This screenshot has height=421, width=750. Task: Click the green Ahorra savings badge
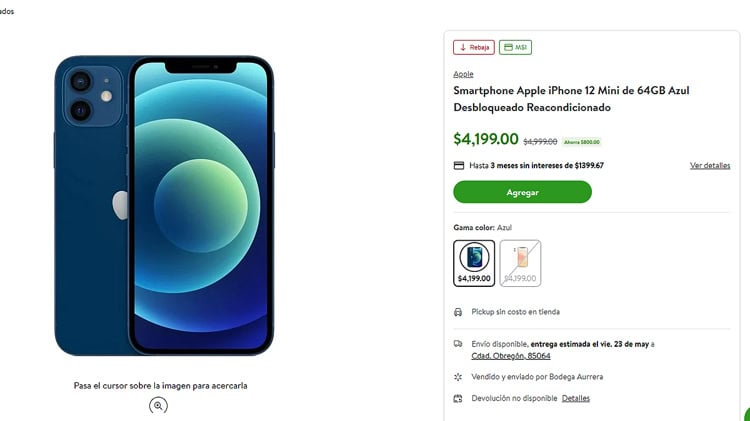581,142
